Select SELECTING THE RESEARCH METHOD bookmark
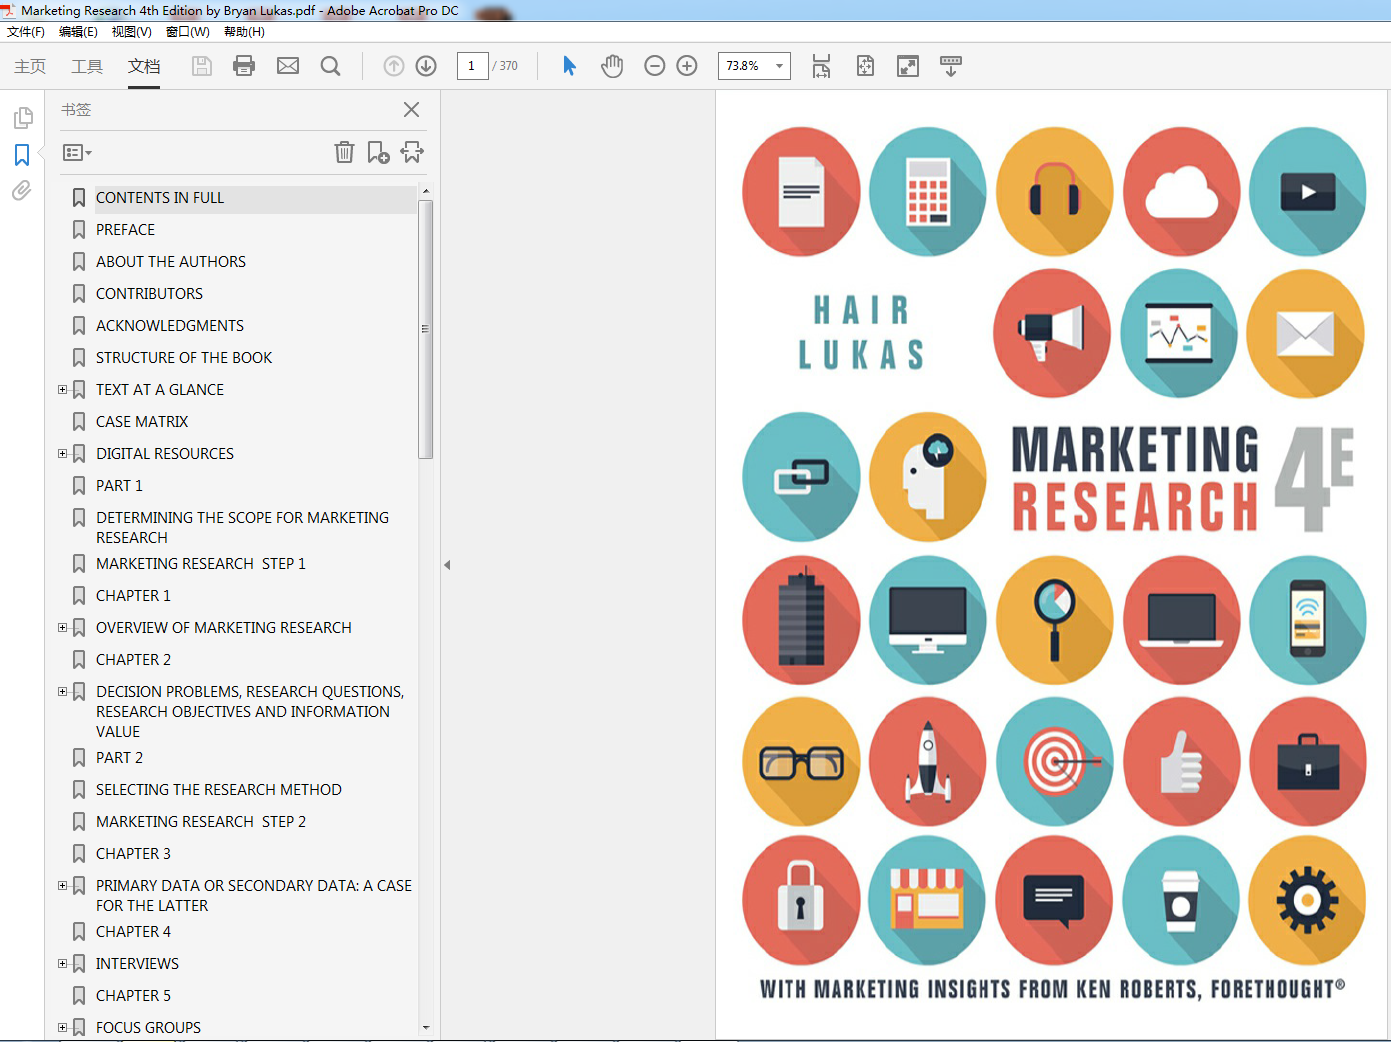The image size is (1391, 1042). pyautogui.click(x=219, y=790)
